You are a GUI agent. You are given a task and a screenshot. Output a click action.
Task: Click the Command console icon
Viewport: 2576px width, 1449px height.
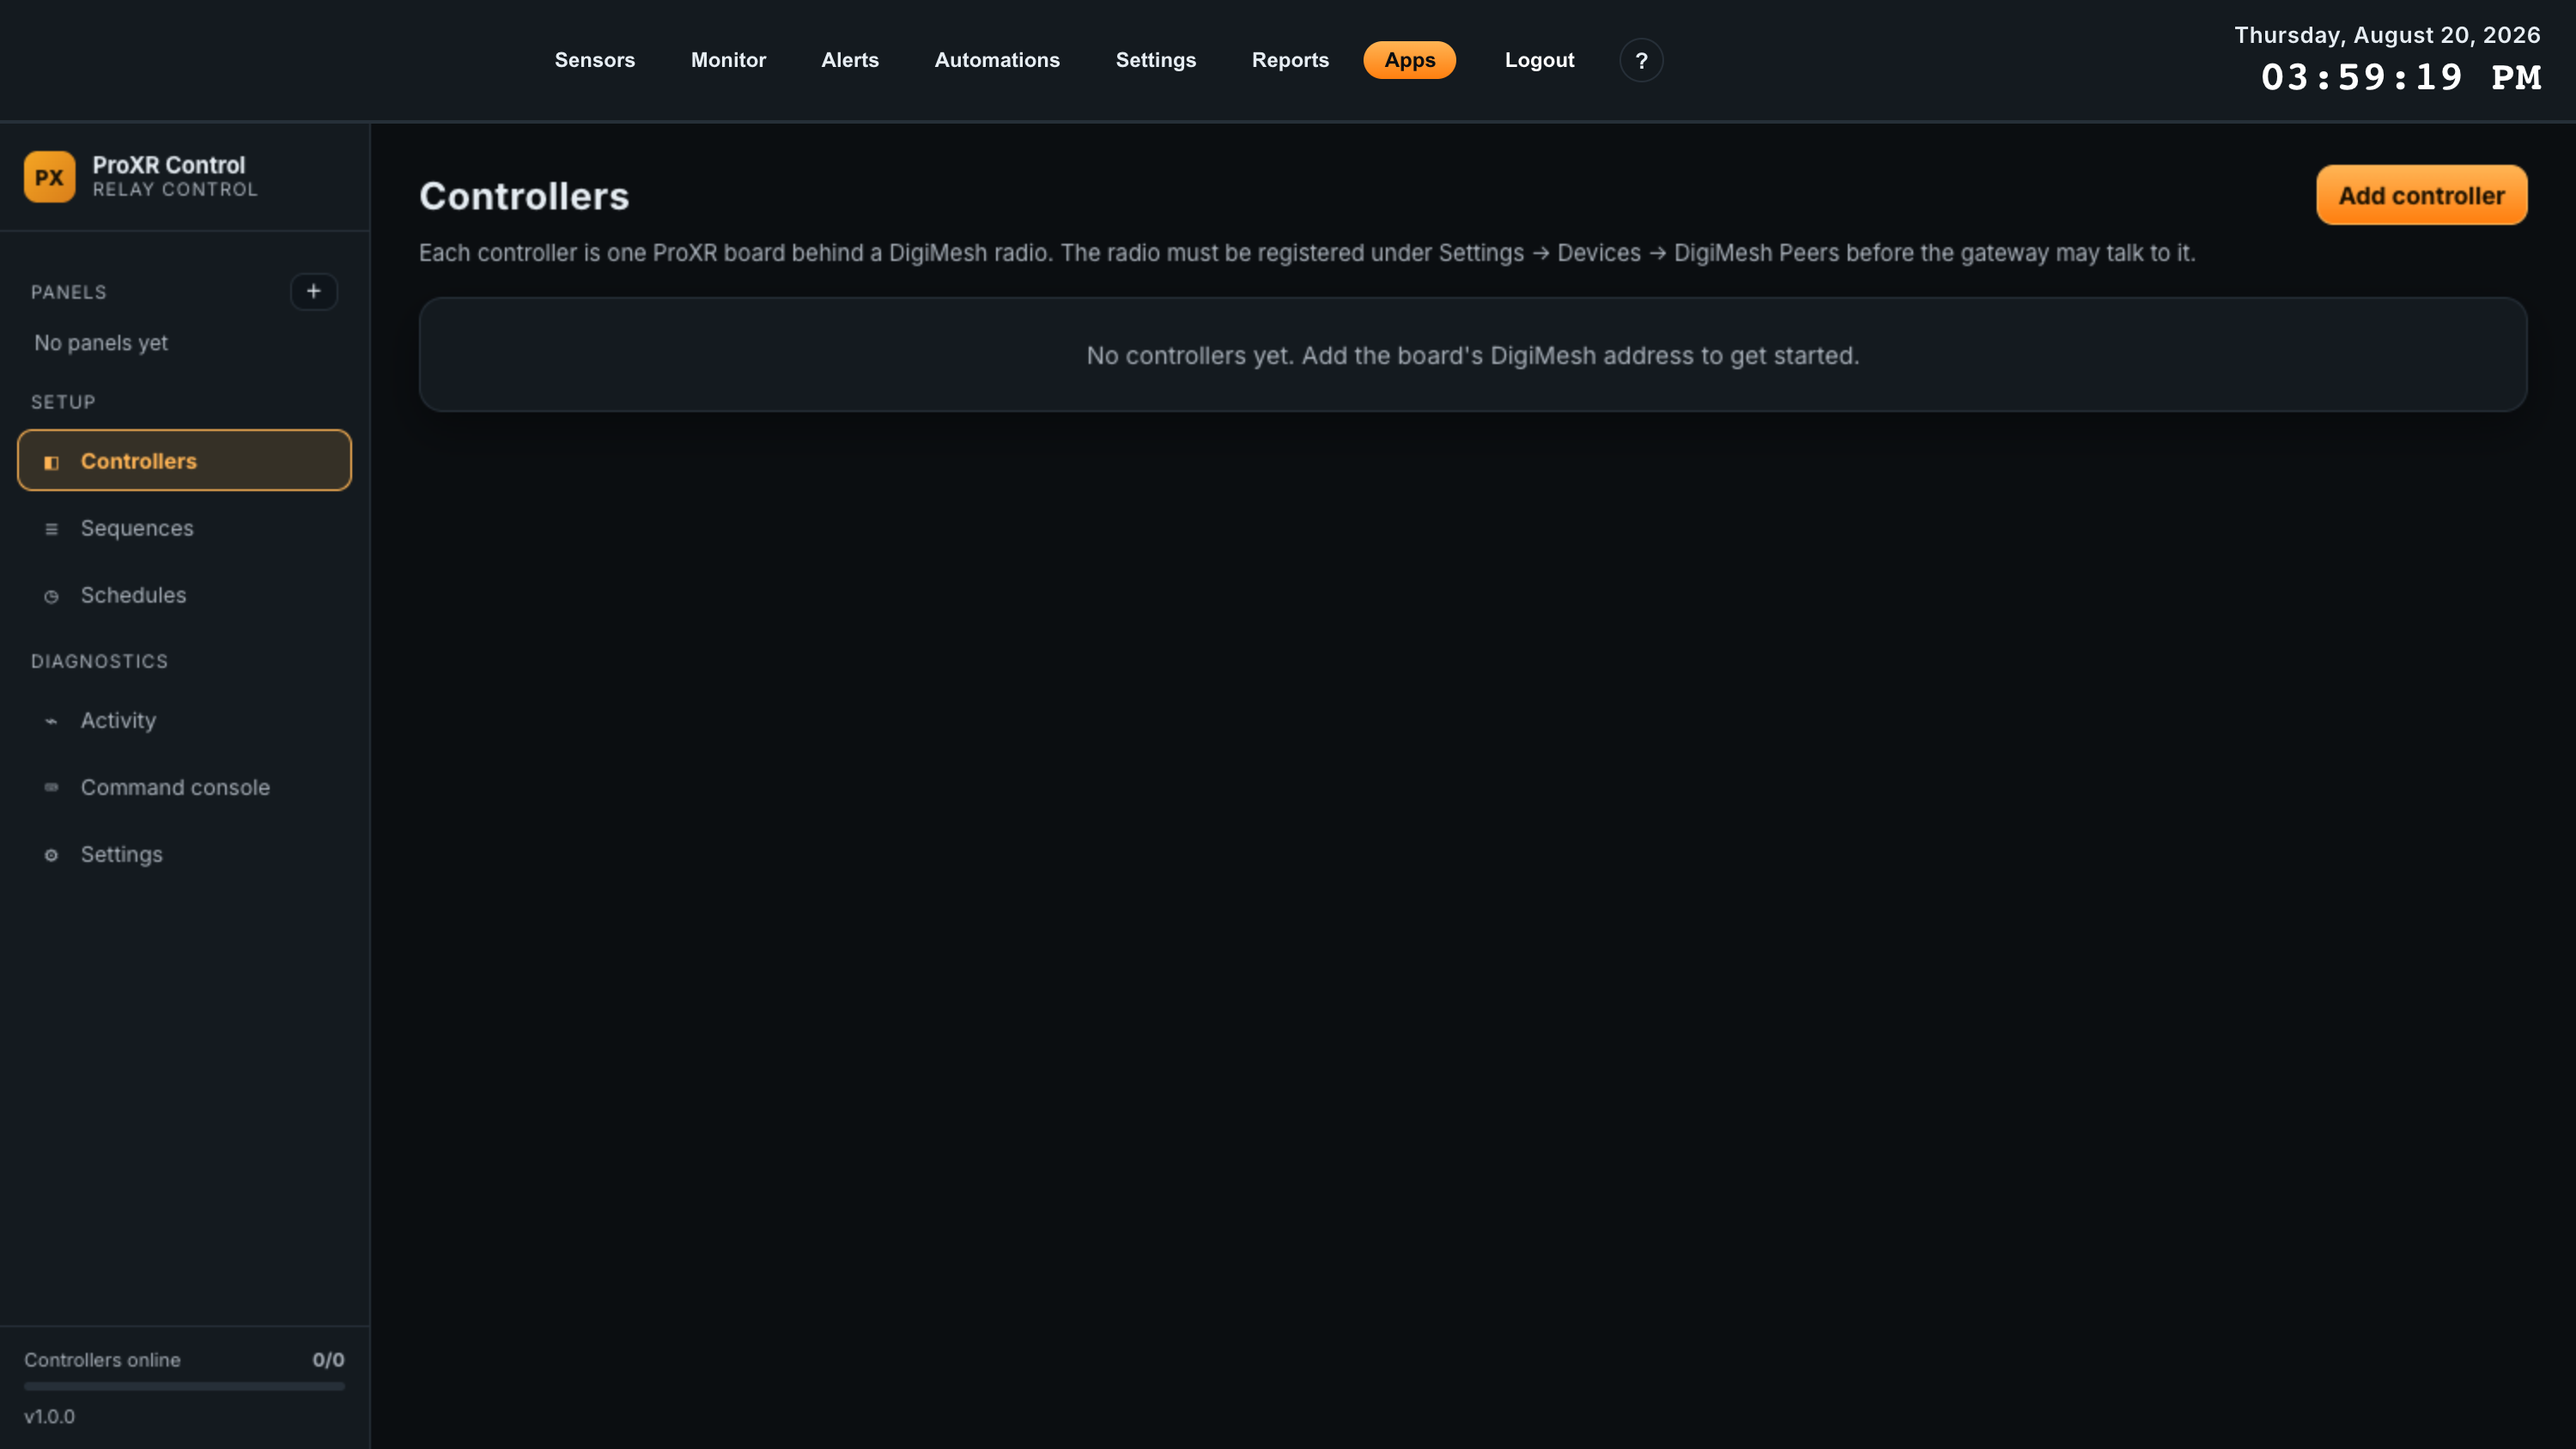tap(51, 788)
